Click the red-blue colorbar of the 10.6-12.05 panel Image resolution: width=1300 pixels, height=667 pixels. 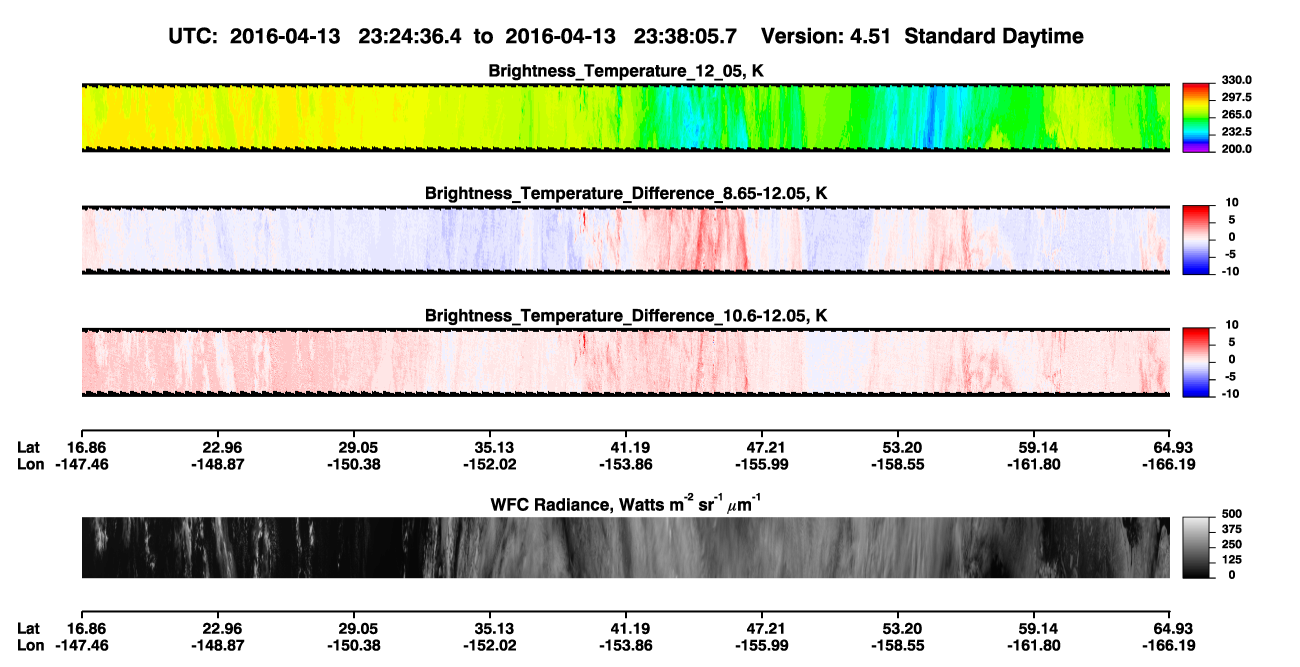pyautogui.click(x=1196, y=362)
